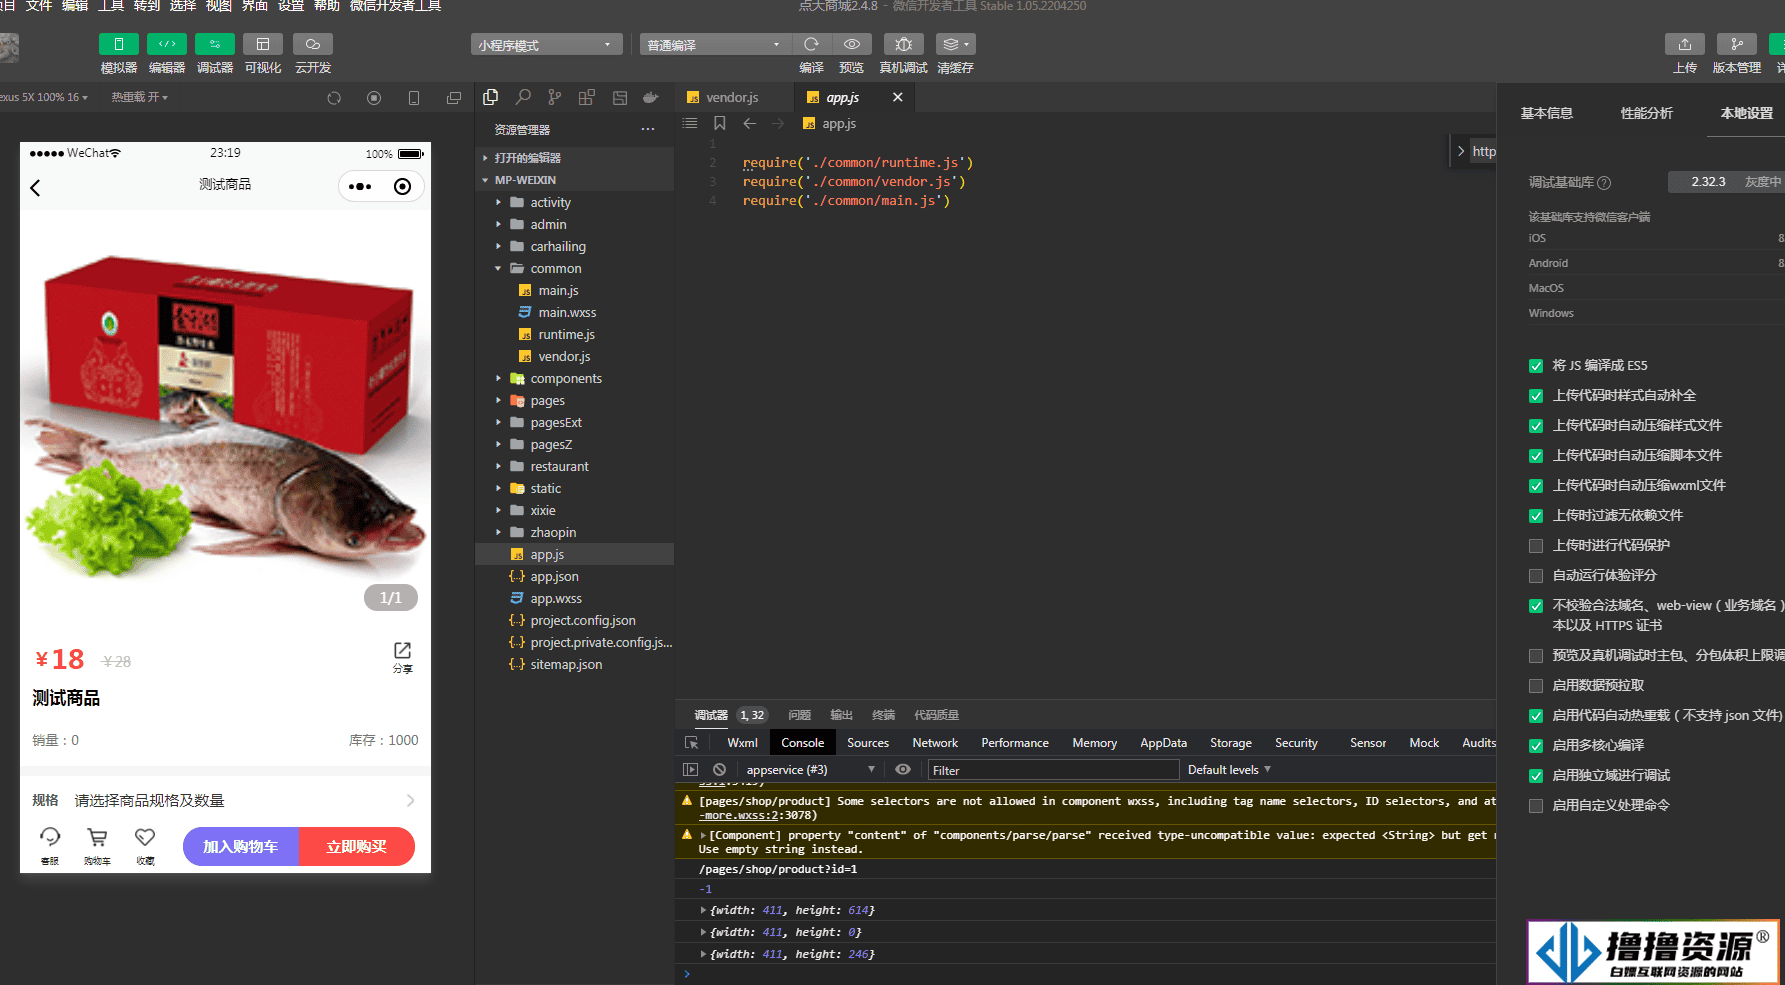Click the console Filter input field
Screen dimensions: 1785x985
1053,770
